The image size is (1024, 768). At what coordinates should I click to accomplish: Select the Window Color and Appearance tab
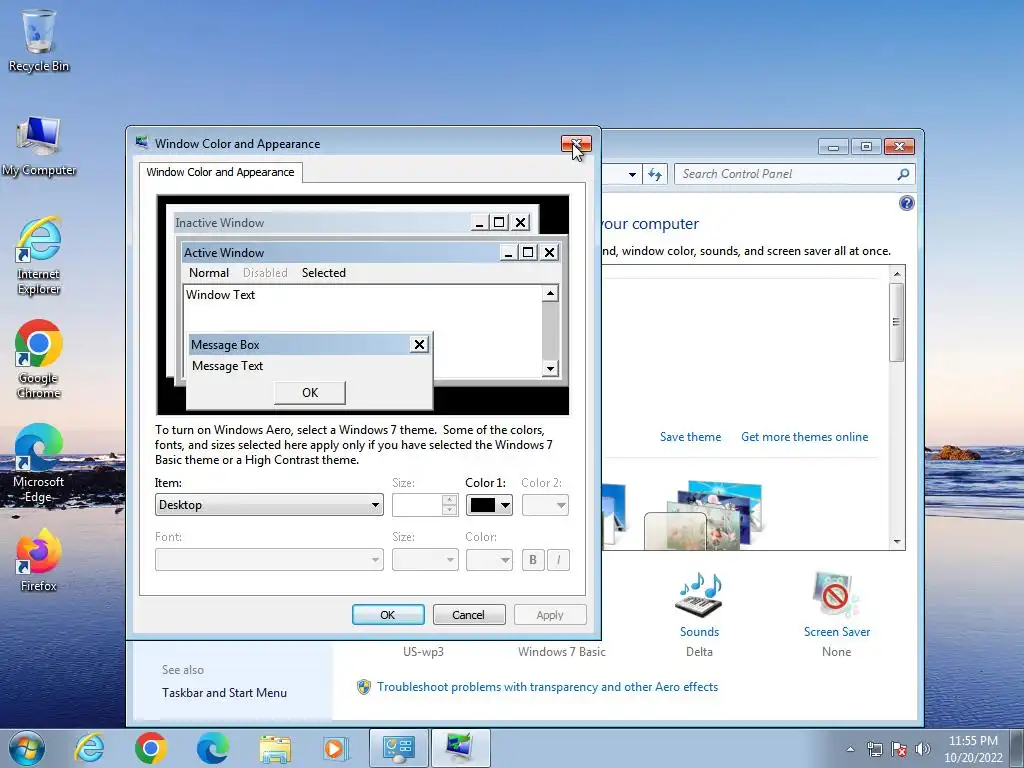(220, 172)
